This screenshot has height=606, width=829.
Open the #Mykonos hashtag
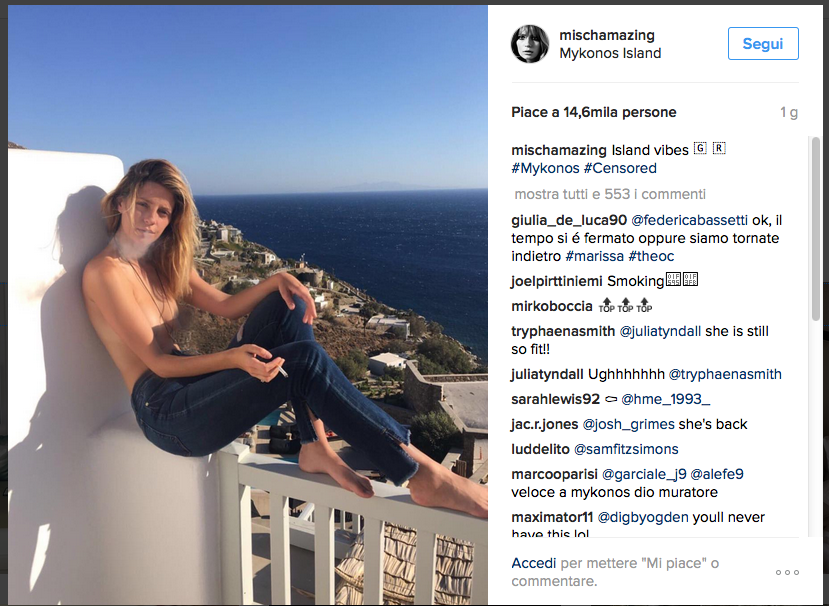(x=545, y=169)
